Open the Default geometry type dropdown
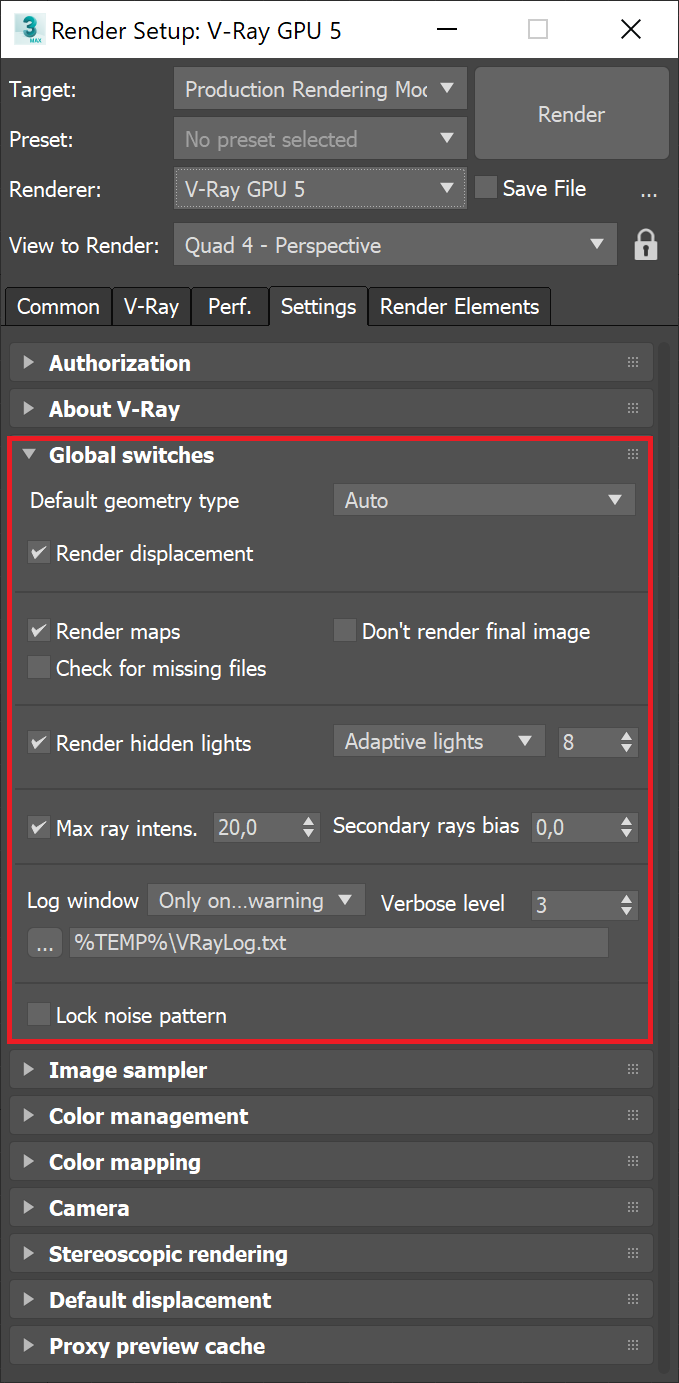The width and height of the screenshot is (679, 1383). [x=484, y=500]
